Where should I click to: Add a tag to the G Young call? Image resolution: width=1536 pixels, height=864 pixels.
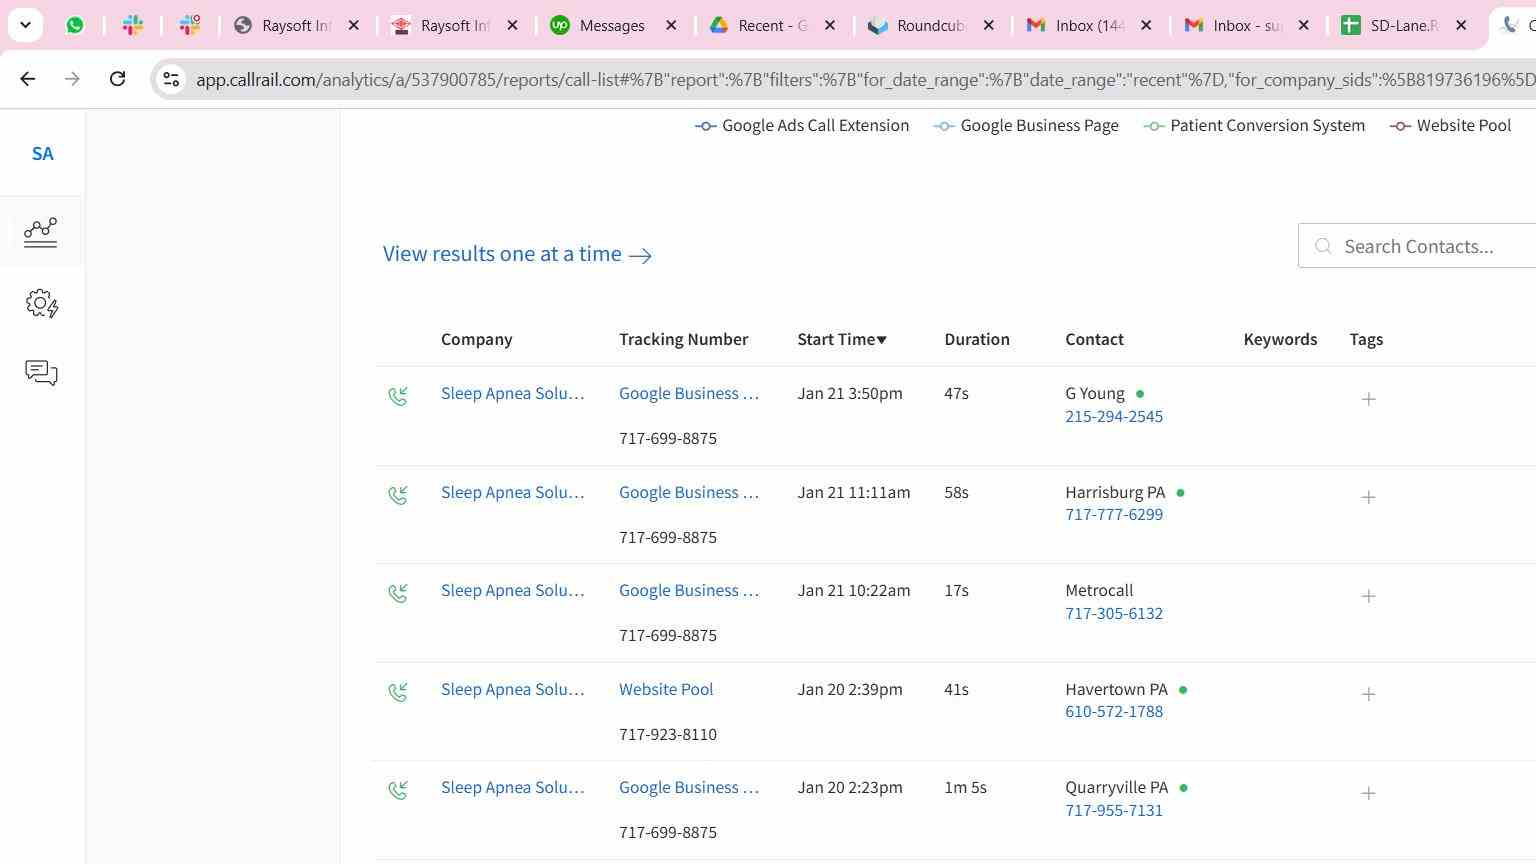[x=1368, y=399]
